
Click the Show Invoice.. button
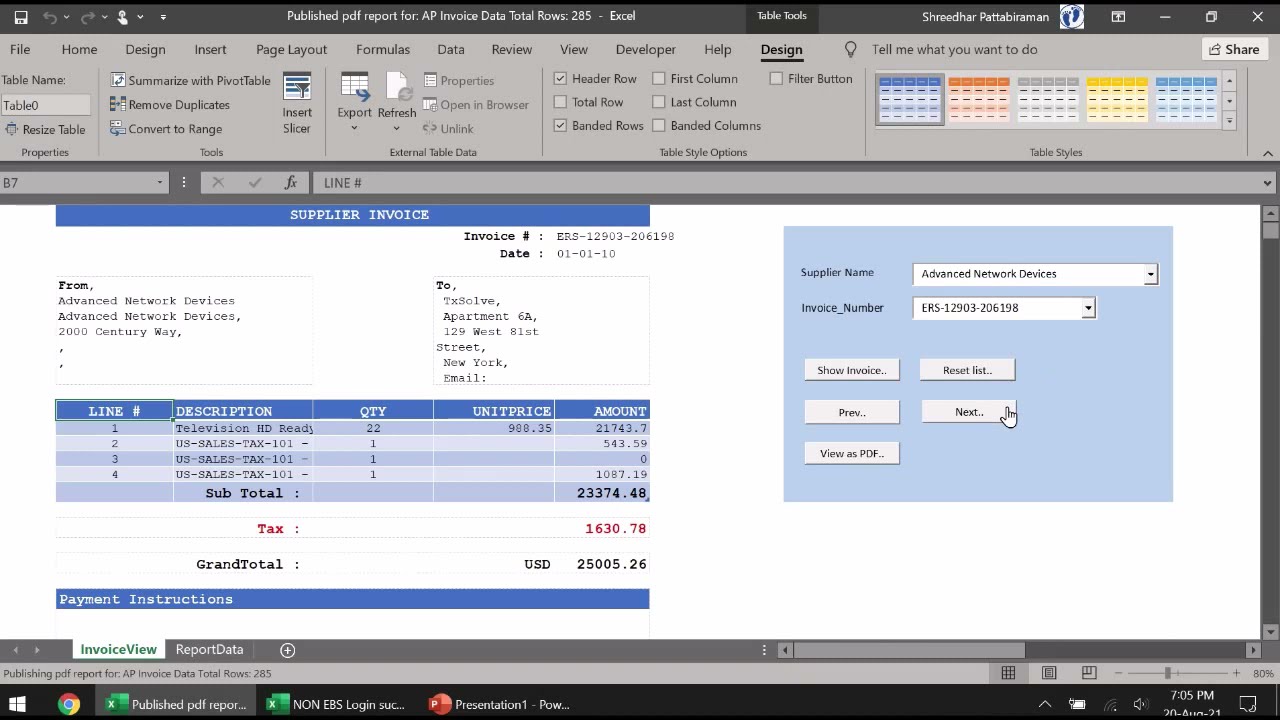[852, 371]
